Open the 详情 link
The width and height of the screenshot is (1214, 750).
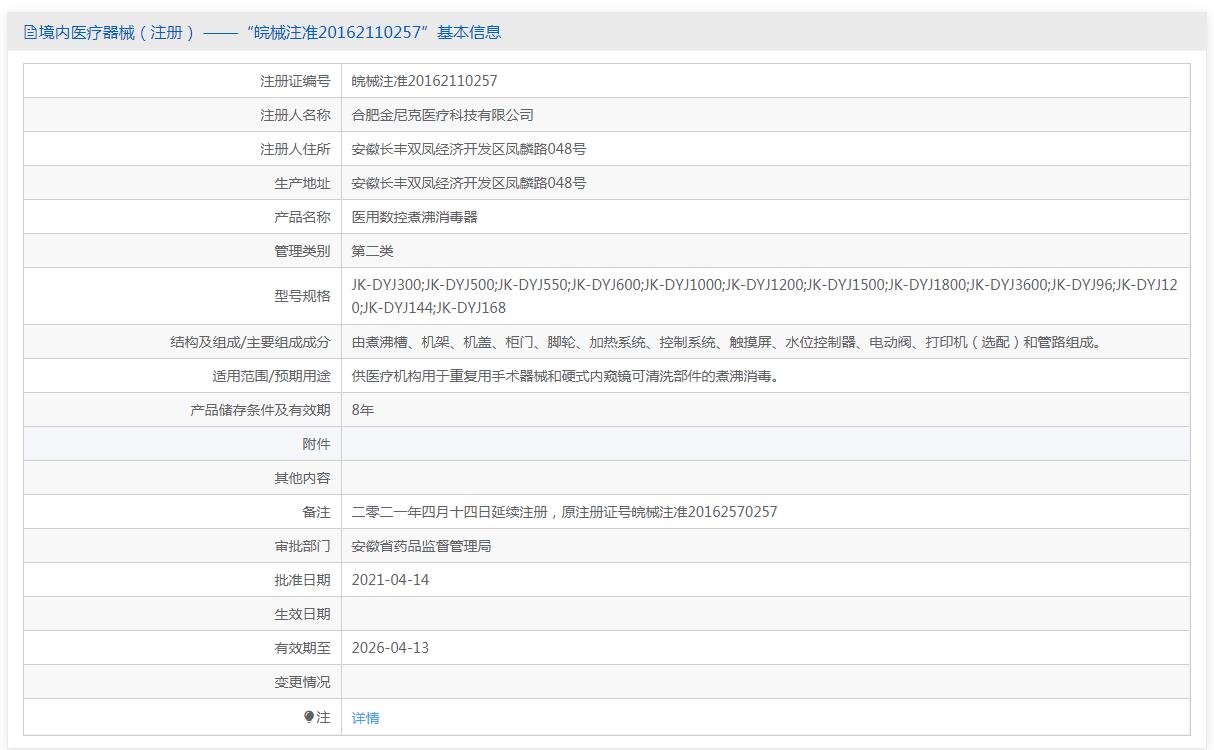click(365, 718)
